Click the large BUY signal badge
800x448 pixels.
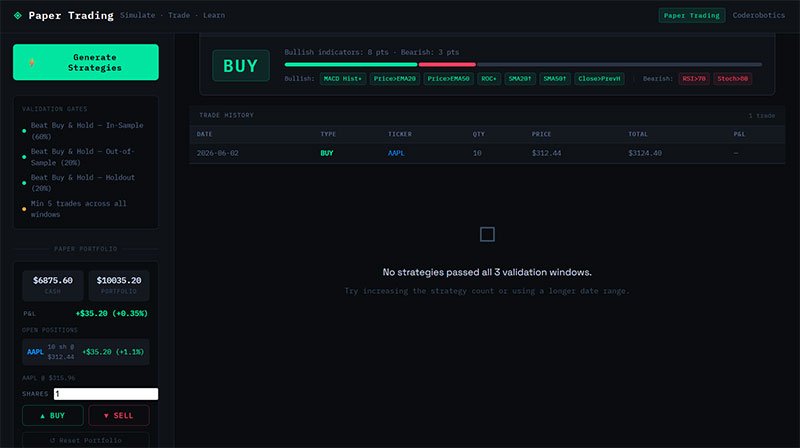pyautogui.click(x=241, y=66)
